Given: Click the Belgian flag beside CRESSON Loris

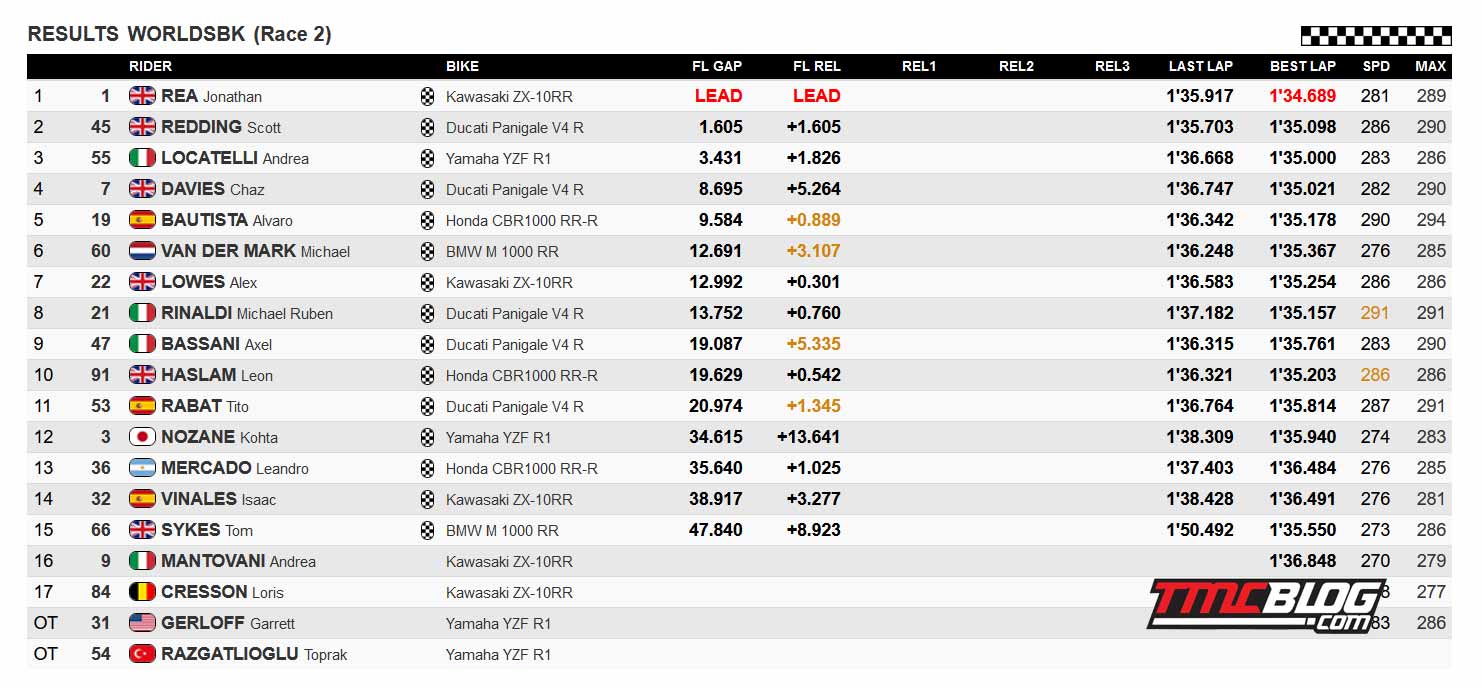Looking at the screenshot, I should point(143,592).
